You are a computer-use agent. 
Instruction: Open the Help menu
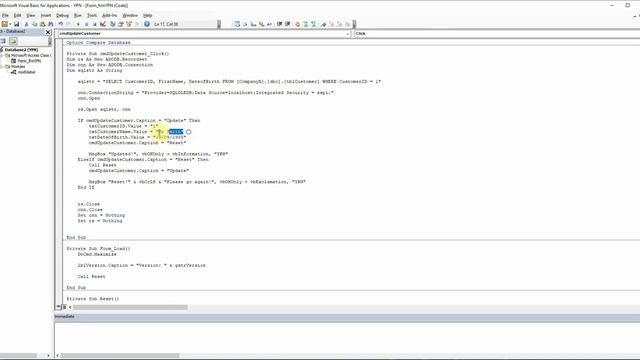click(147, 15)
